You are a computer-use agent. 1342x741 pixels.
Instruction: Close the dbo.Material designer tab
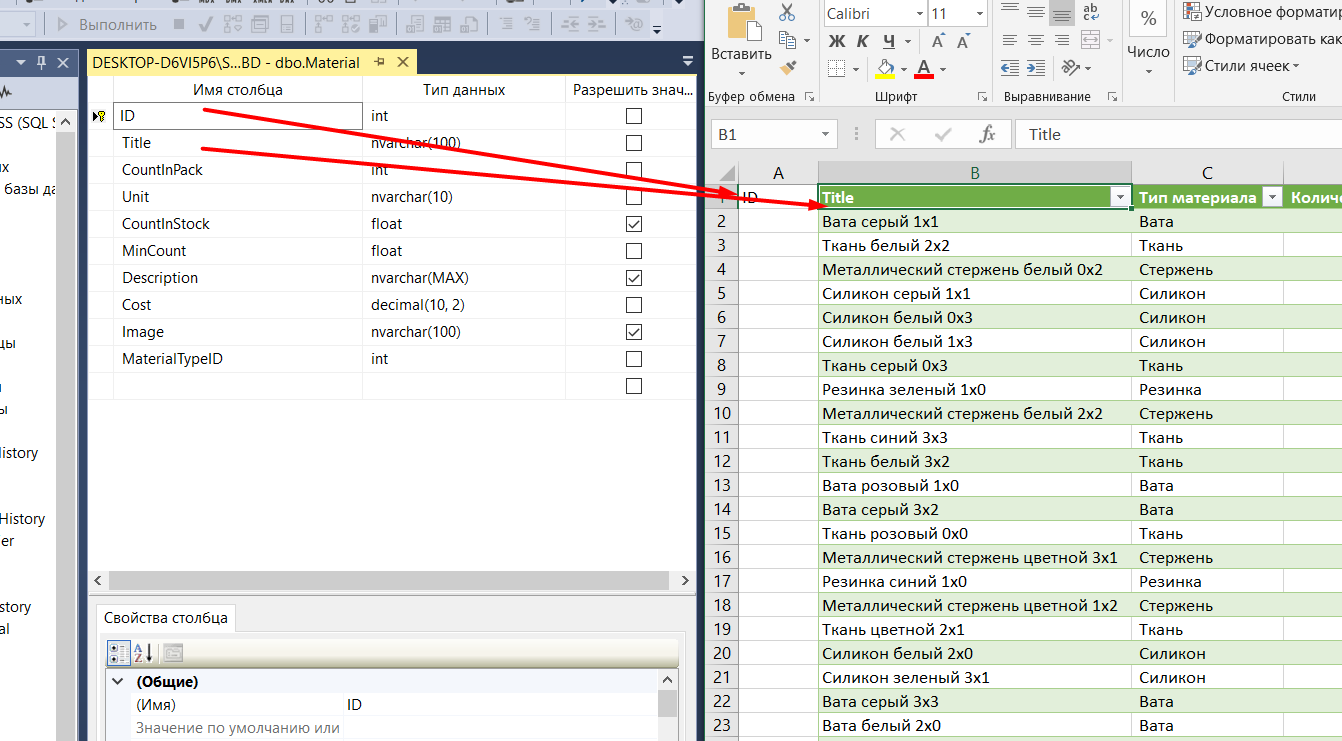(403, 62)
